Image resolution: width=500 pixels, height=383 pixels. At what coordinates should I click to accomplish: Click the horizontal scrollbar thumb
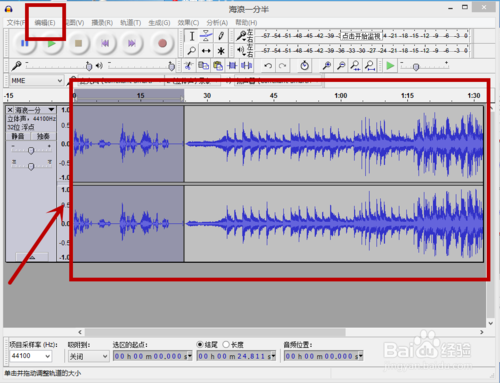tap(215, 332)
